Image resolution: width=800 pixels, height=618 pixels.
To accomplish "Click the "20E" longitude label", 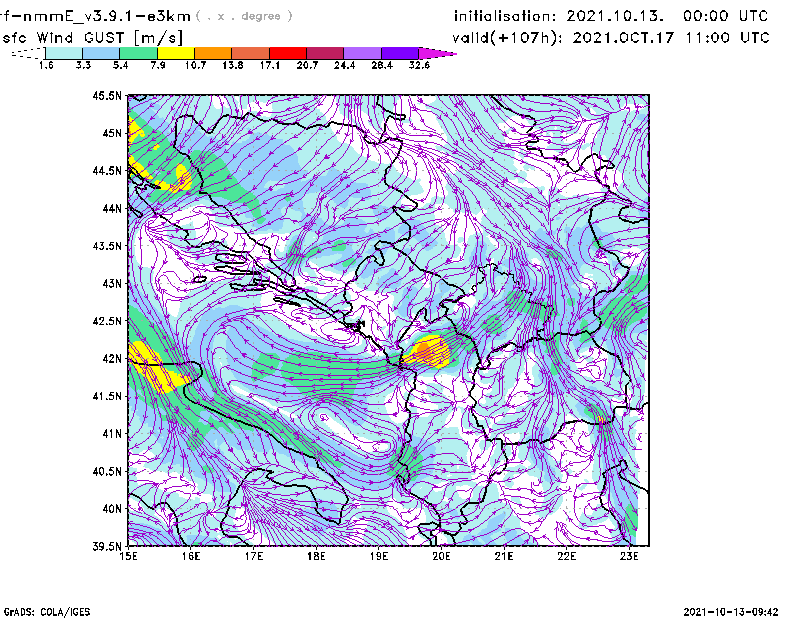I will pyautogui.click(x=442, y=556).
